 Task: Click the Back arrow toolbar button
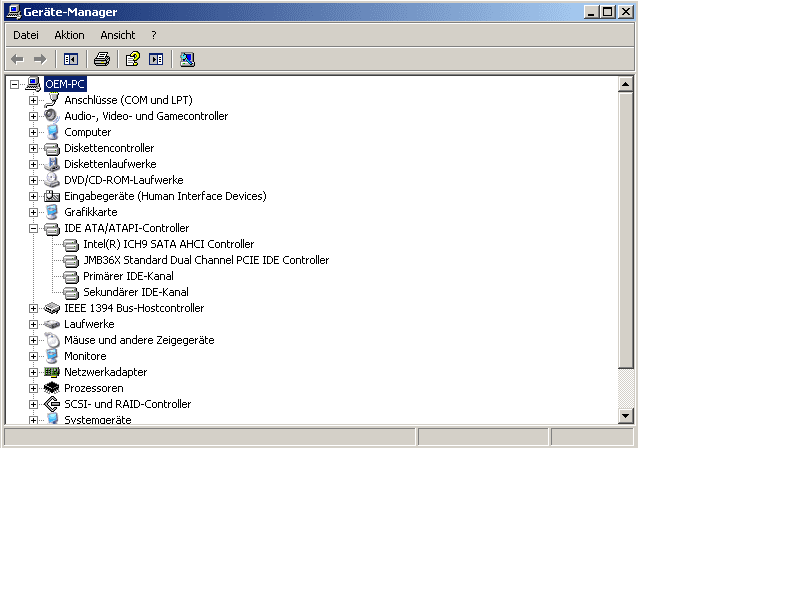tap(17, 60)
